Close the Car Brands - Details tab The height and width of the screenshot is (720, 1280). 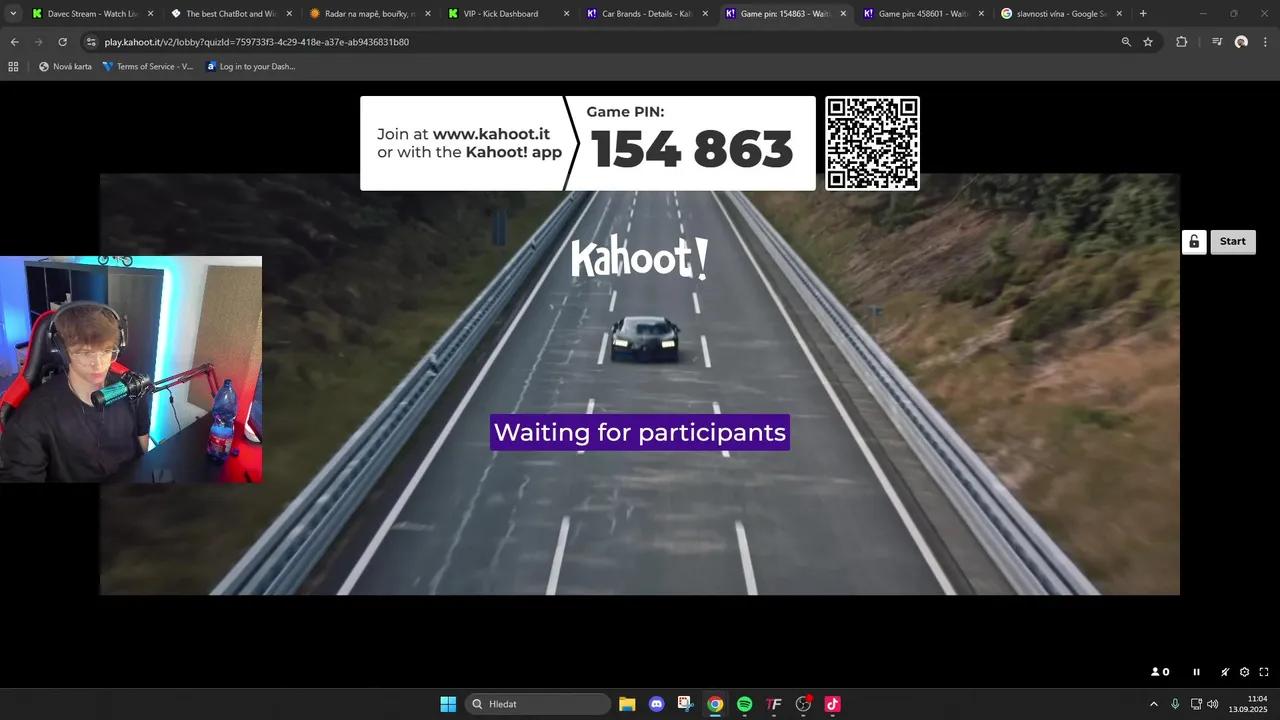(x=704, y=14)
